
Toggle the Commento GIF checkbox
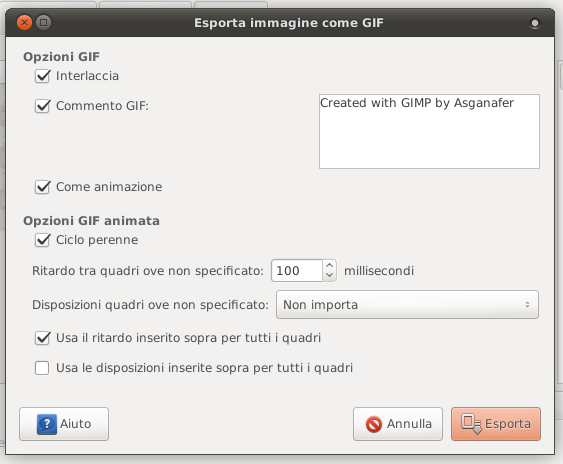pos(42,106)
